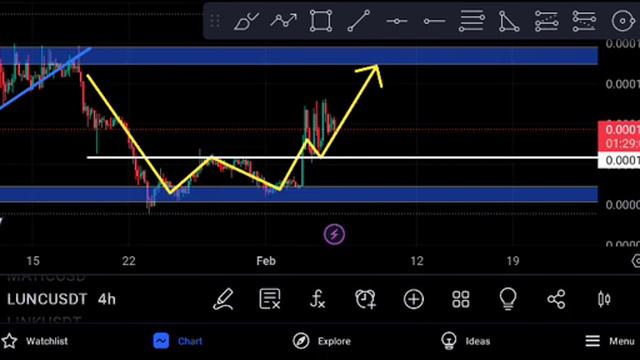Open the LUNCUSDT symbol selector
The height and width of the screenshot is (360, 640).
[47, 299]
